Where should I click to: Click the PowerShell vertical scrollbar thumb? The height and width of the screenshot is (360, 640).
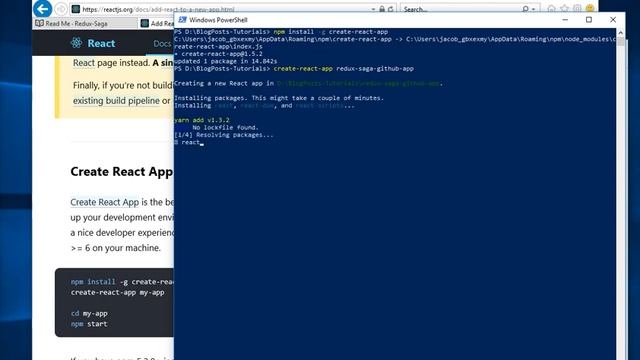tap(620, 41)
